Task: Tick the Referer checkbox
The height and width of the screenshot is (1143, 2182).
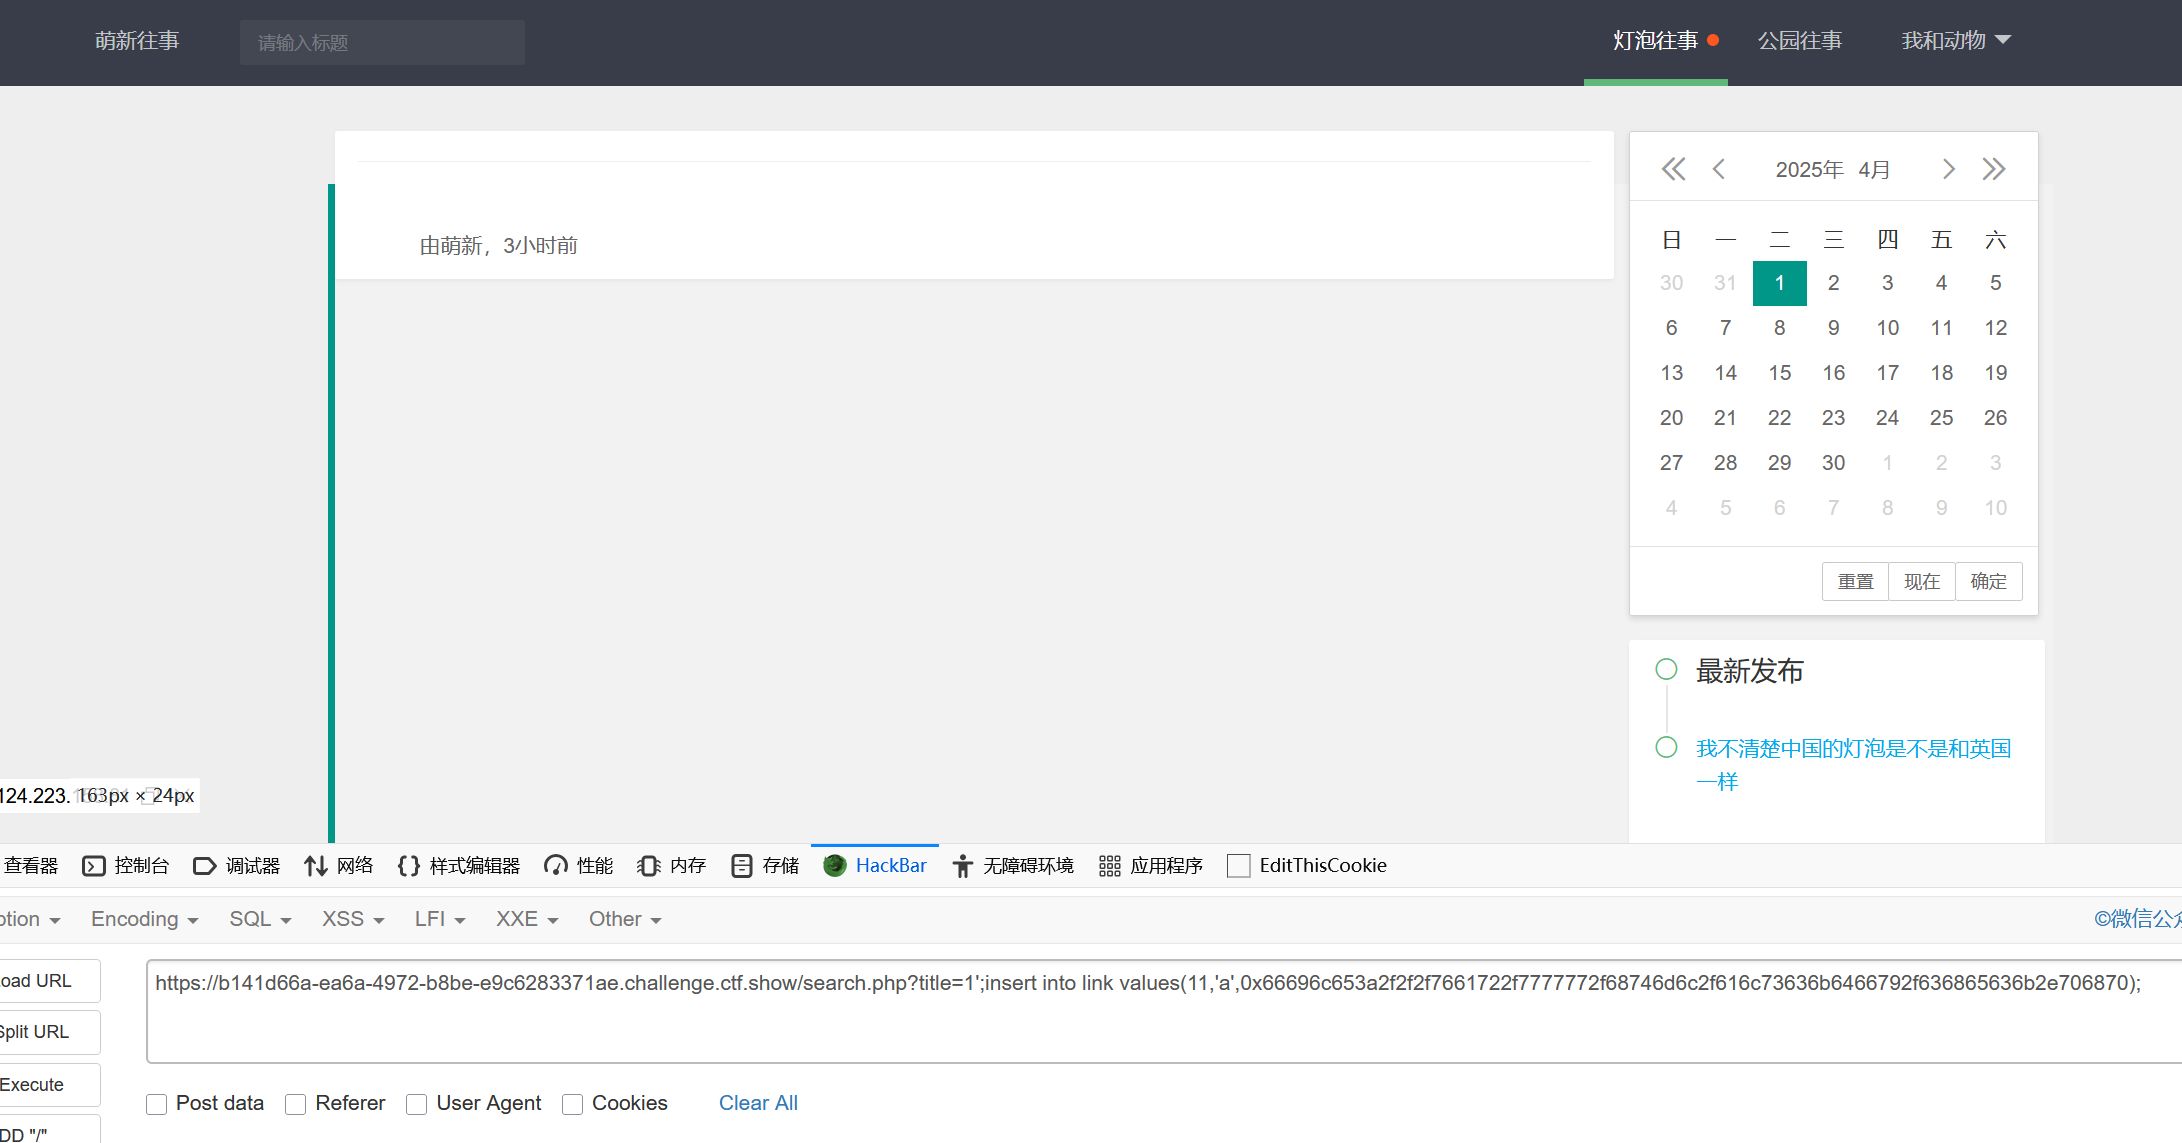Action: pyautogui.click(x=296, y=1104)
